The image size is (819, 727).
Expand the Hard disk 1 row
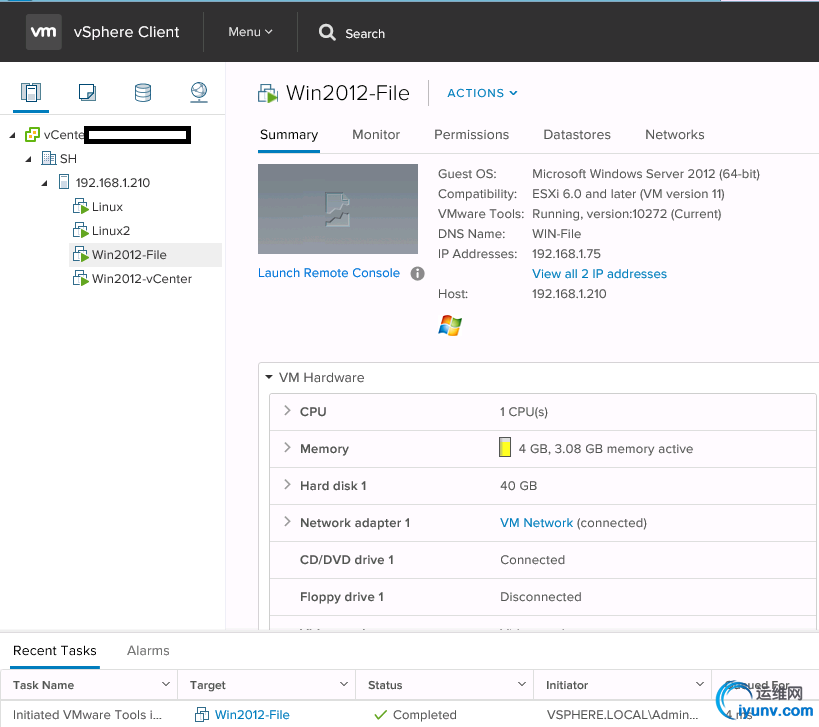point(287,485)
